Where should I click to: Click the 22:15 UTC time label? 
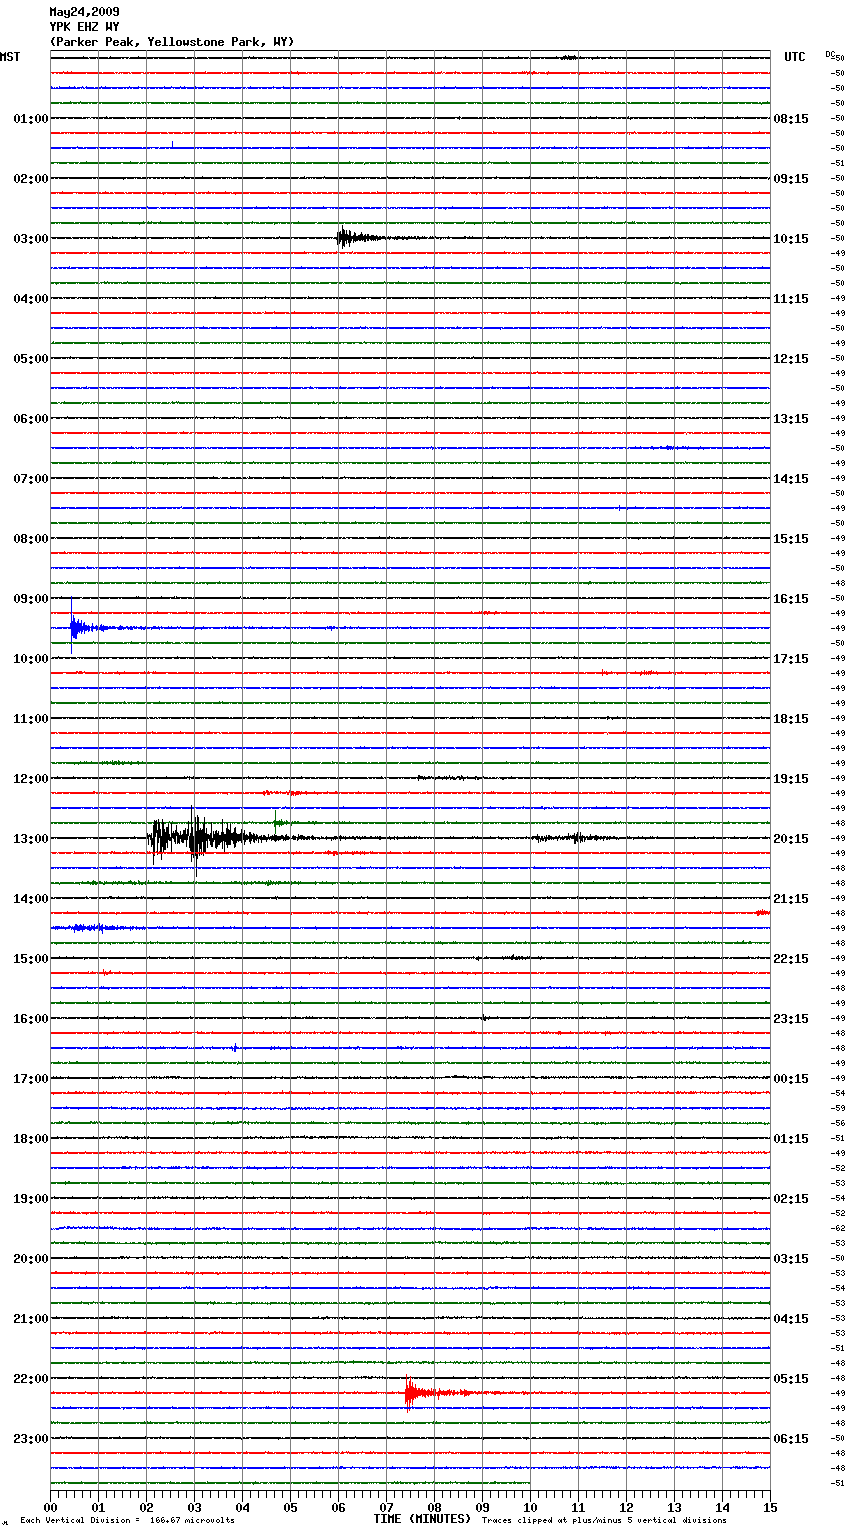(791, 959)
